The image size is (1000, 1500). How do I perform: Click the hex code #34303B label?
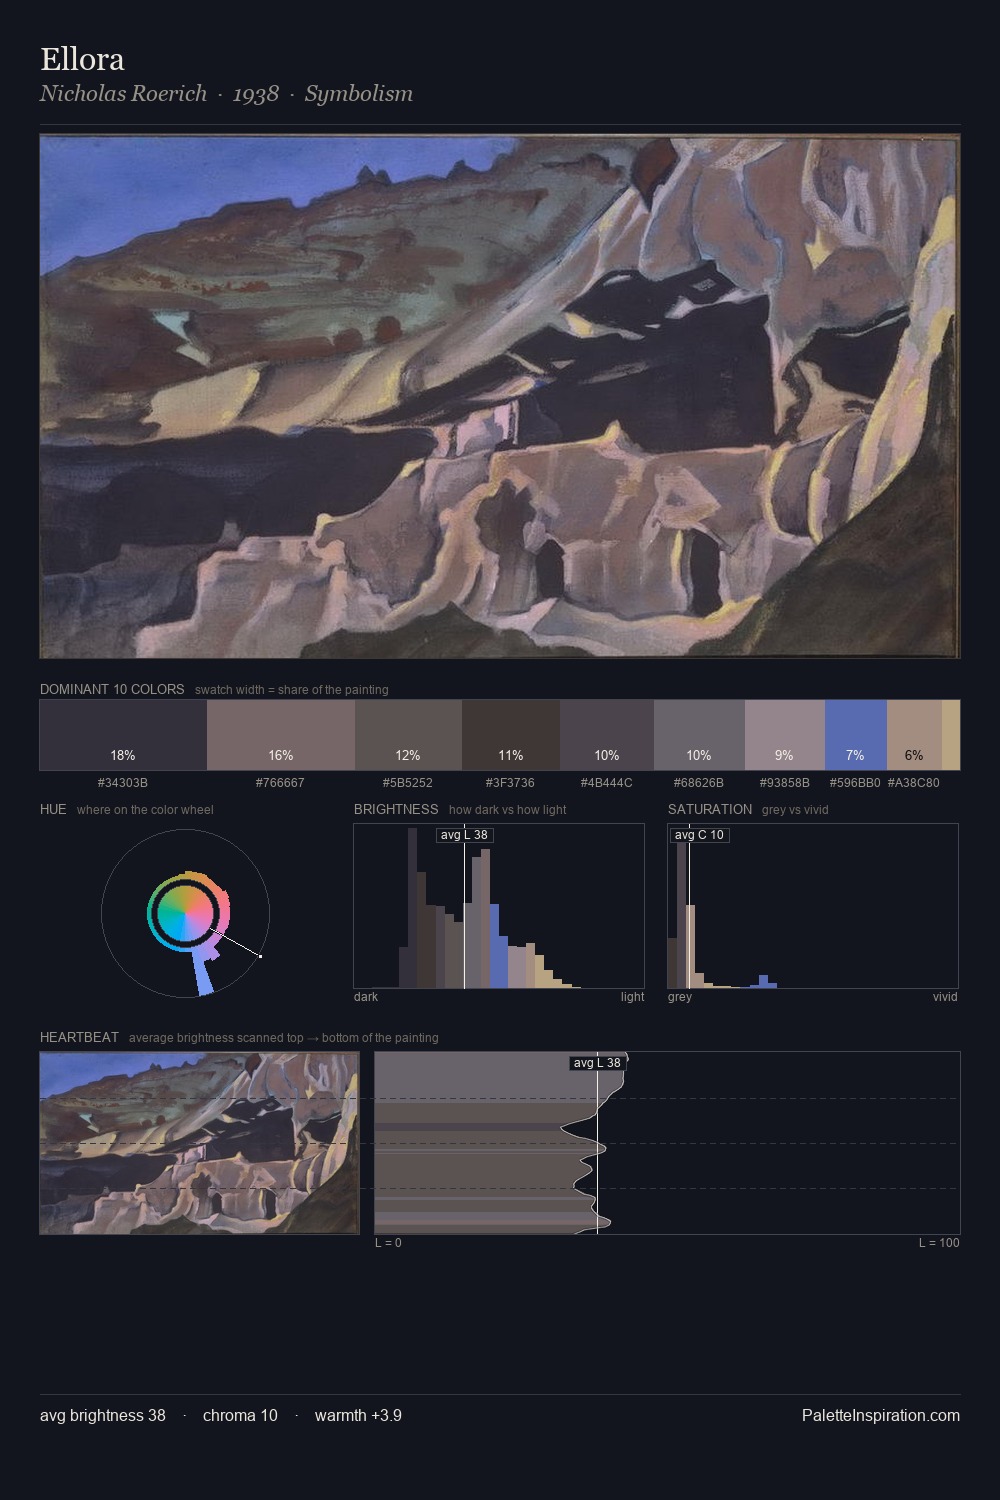tap(123, 783)
